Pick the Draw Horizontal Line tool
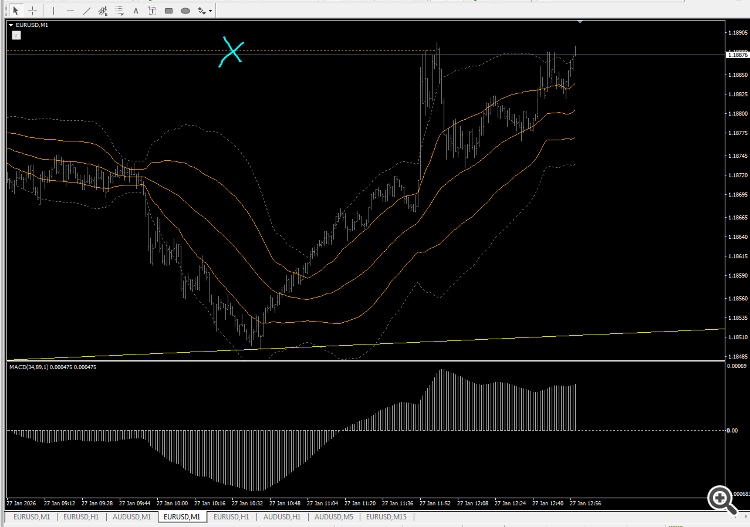 70,11
